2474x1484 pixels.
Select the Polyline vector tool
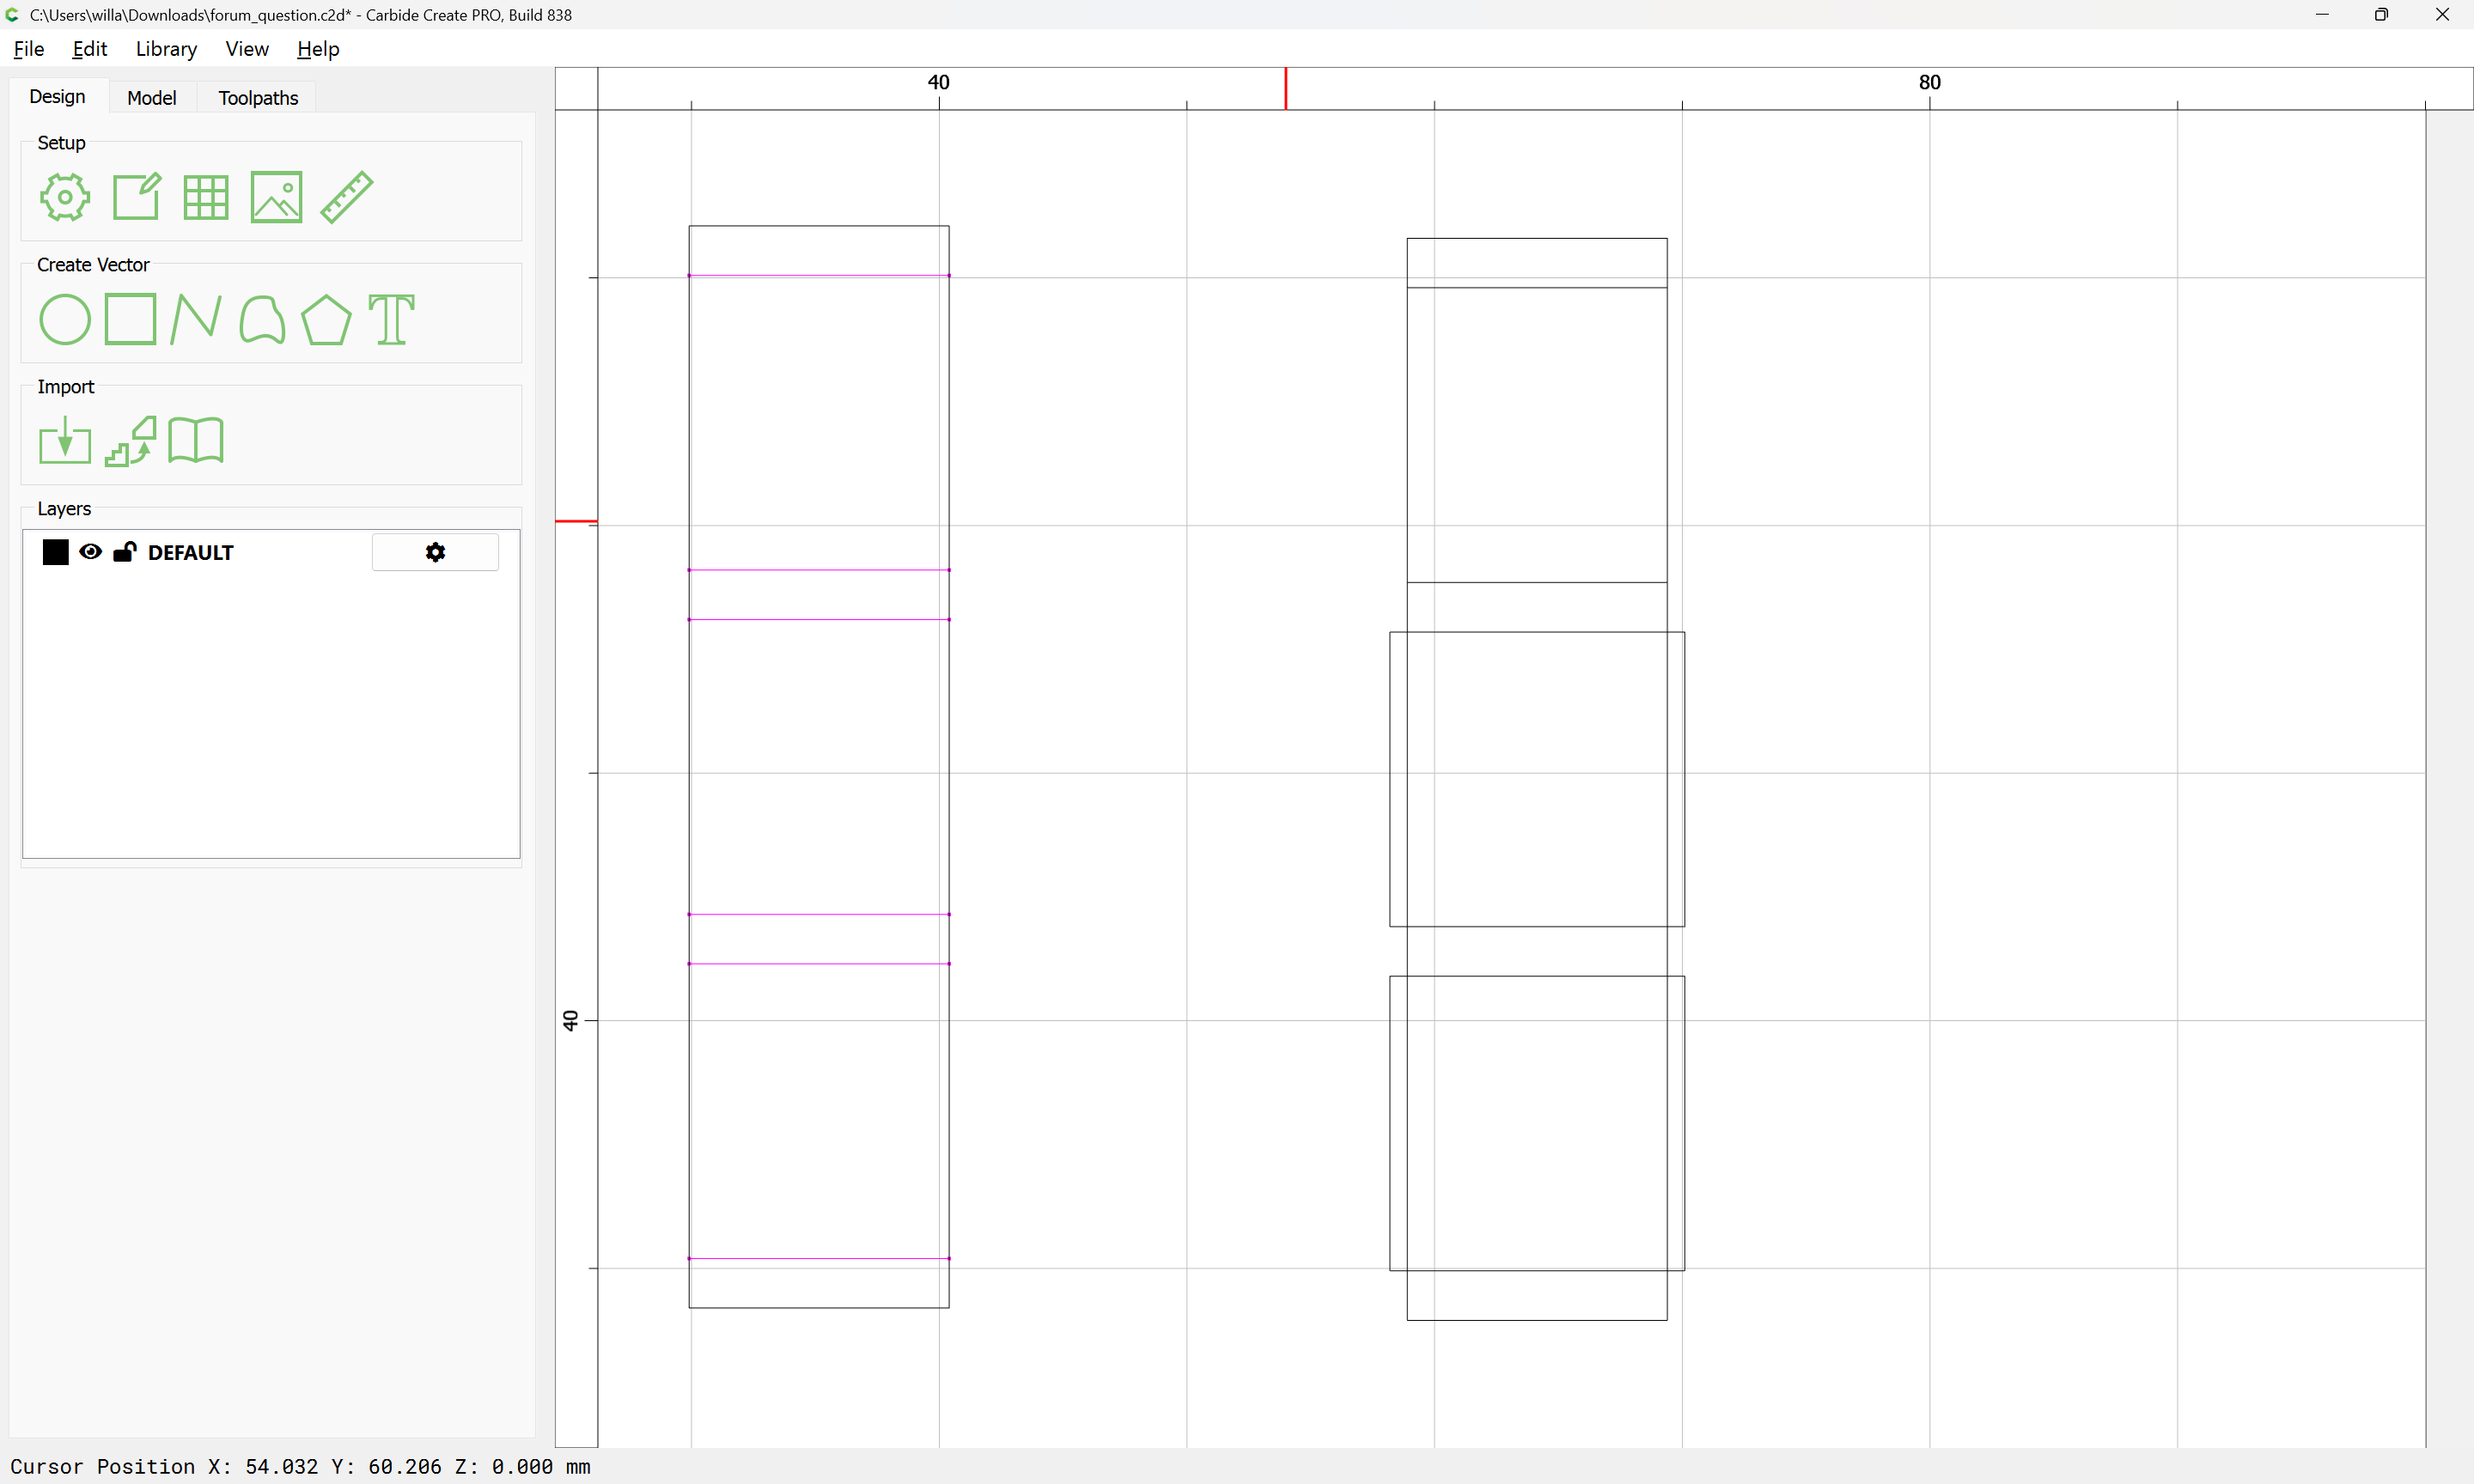pos(196,319)
